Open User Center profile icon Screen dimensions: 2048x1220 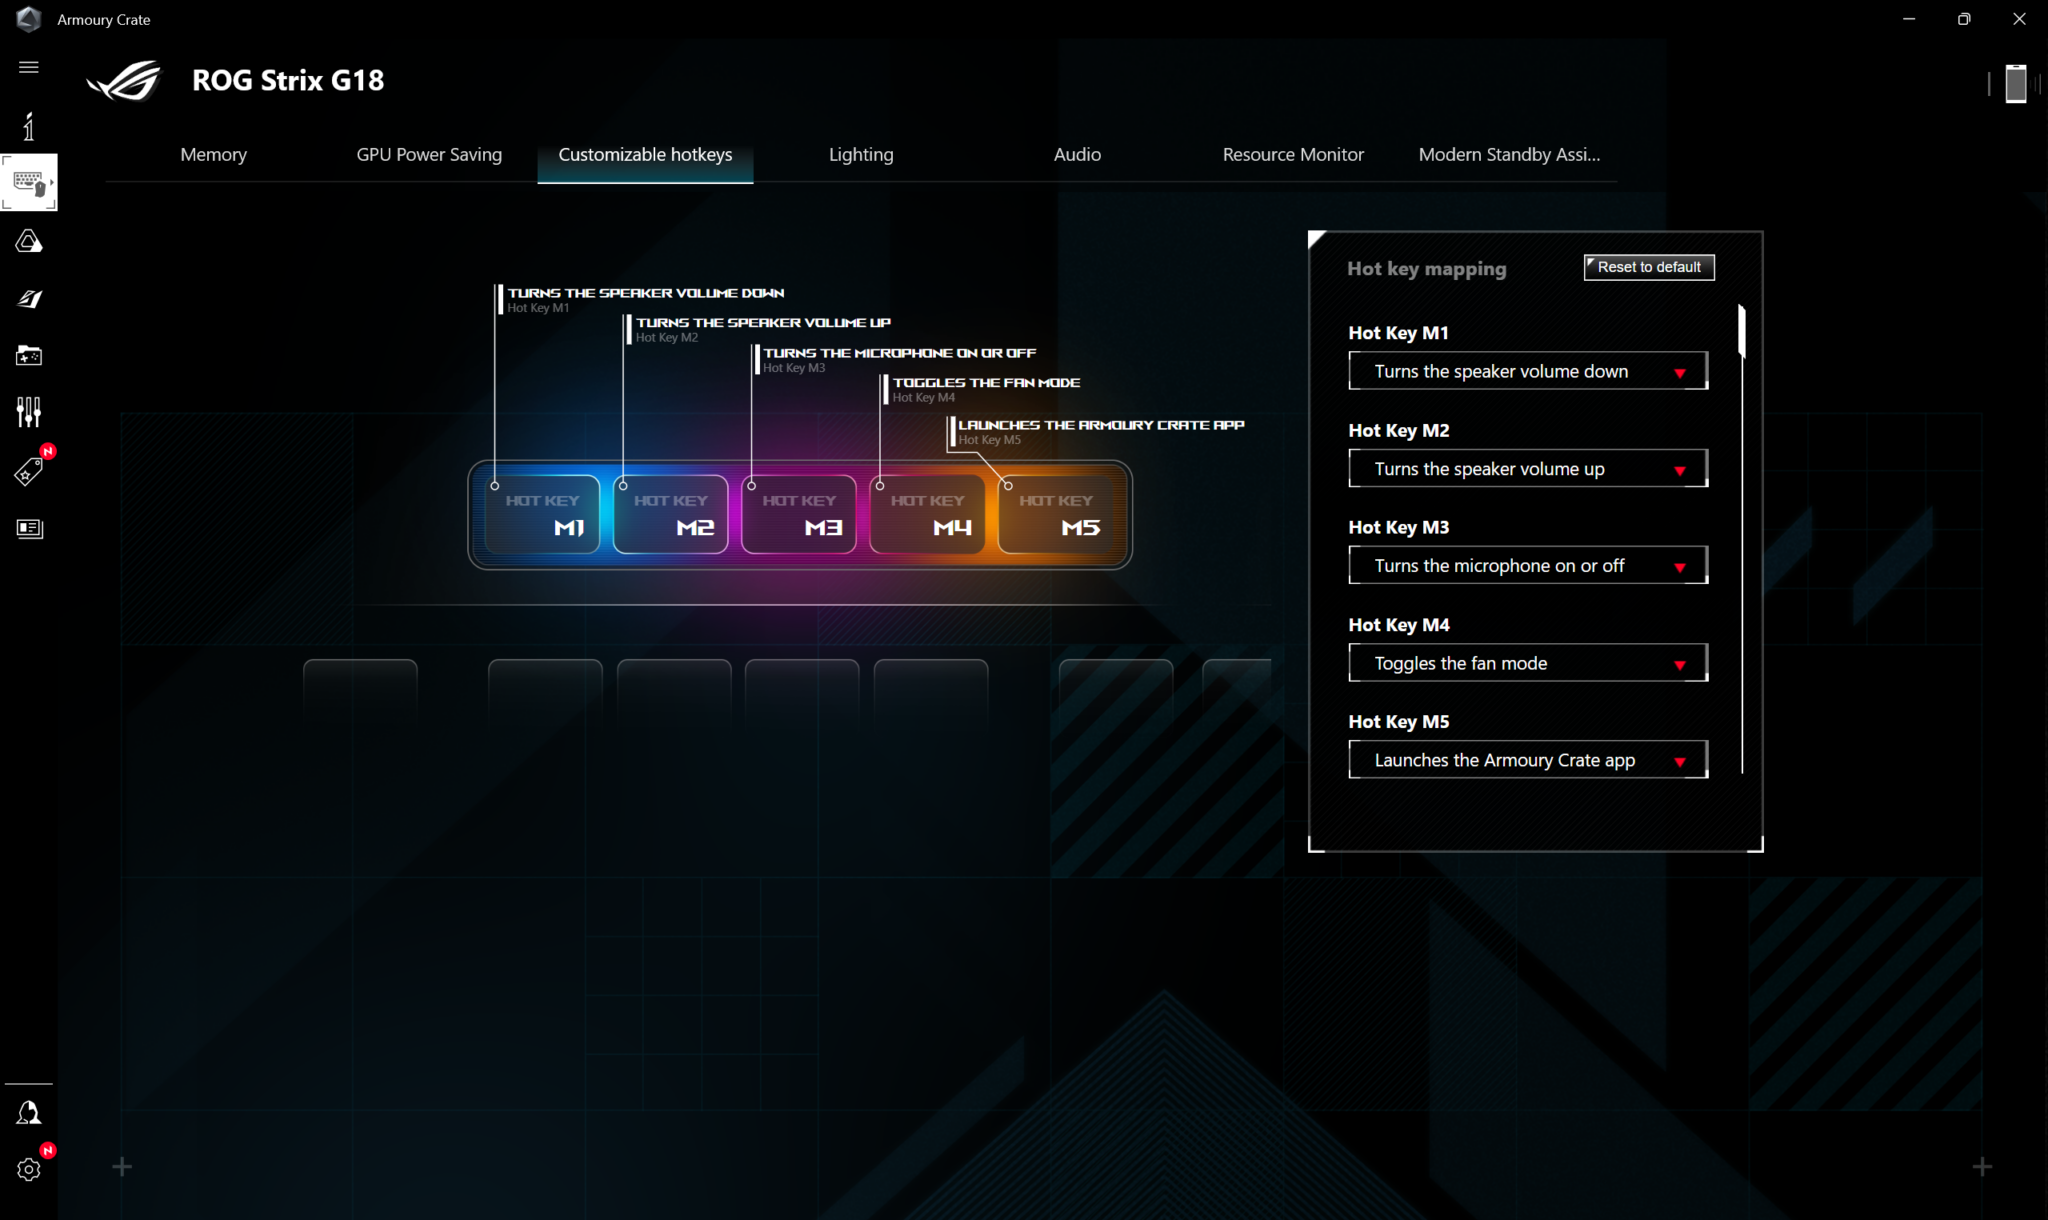[28, 1113]
